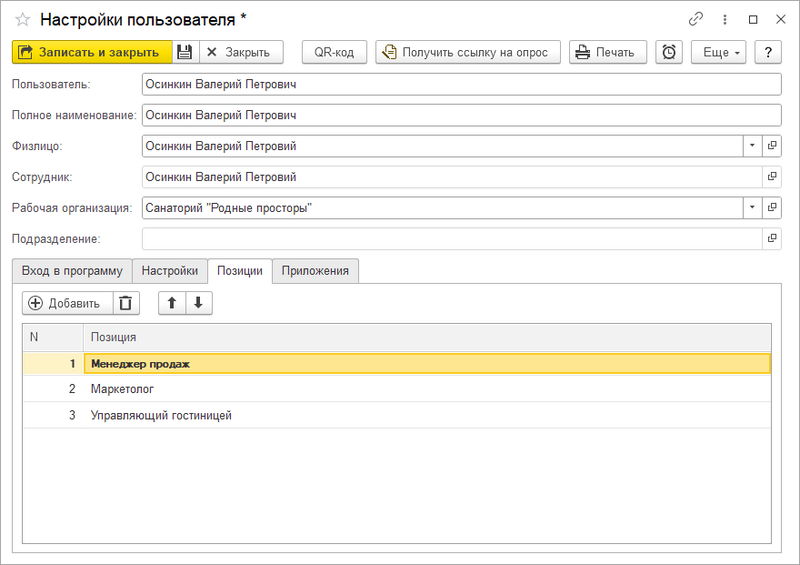Image resolution: width=800 pixels, height=565 pixels.
Task: Open the Приложения tab
Action: (x=315, y=271)
